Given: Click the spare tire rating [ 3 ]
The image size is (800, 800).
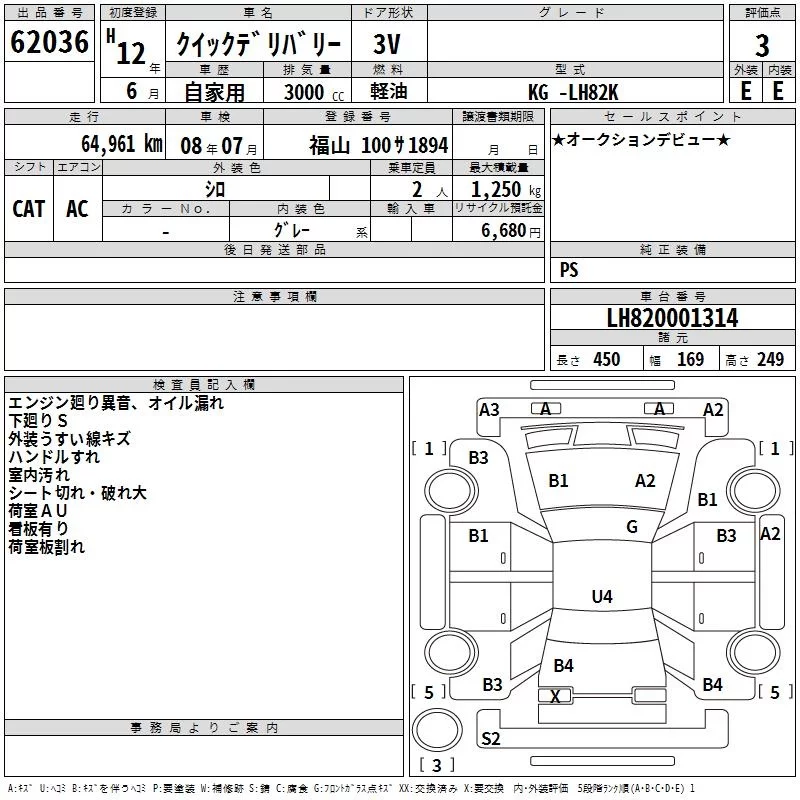Looking at the screenshot, I should pyautogui.click(x=437, y=765).
